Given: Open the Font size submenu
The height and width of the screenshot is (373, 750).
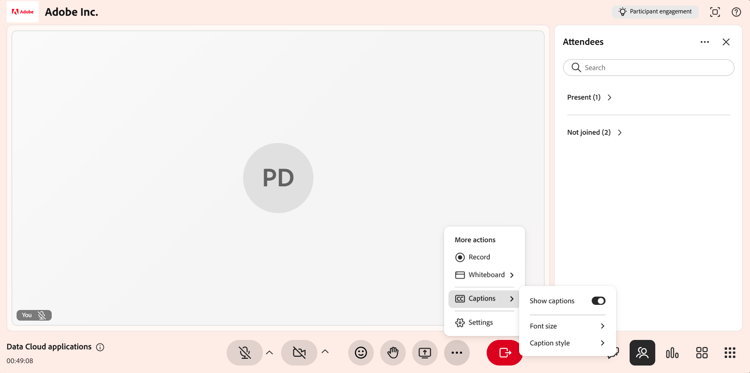Looking at the screenshot, I should tap(567, 326).
